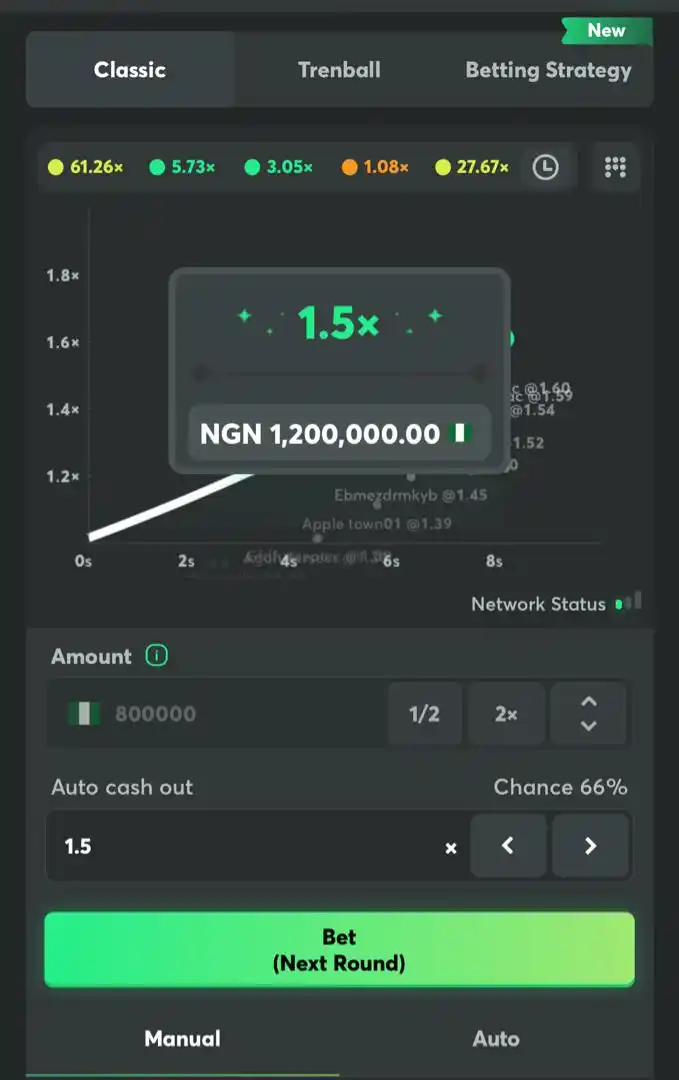The image size is (679, 1080).
Task: Click the Amount info icon
Action: pyautogui.click(x=156, y=655)
